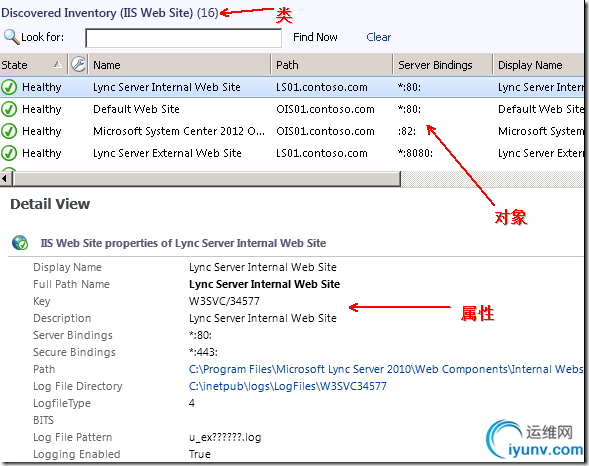
Task: Click the BITS property label
Action: click(44, 420)
